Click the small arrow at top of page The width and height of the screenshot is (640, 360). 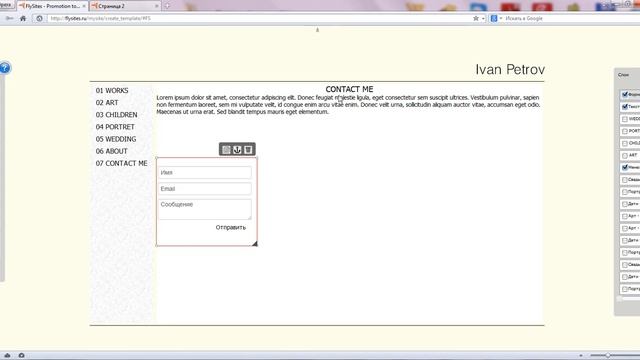(318, 30)
